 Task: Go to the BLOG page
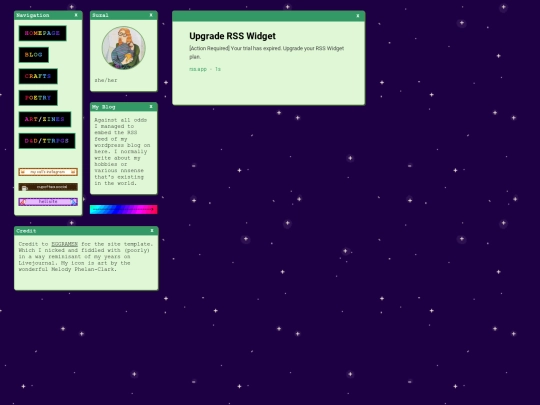tap(34, 55)
